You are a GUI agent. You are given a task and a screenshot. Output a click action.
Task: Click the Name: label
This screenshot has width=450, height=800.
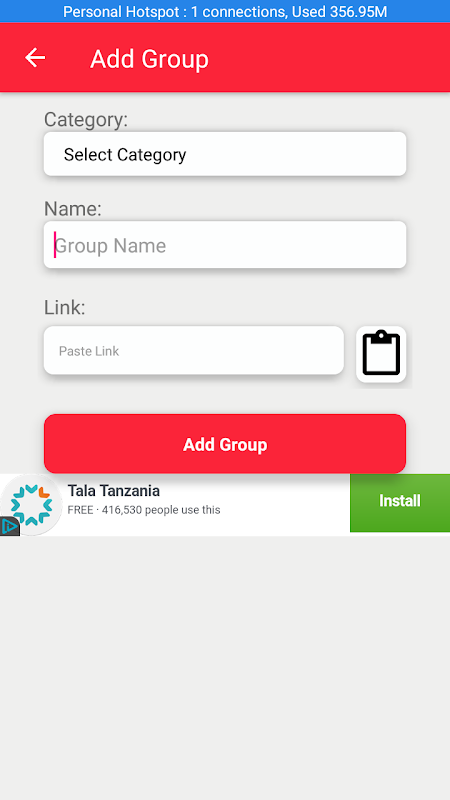pos(73,209)
